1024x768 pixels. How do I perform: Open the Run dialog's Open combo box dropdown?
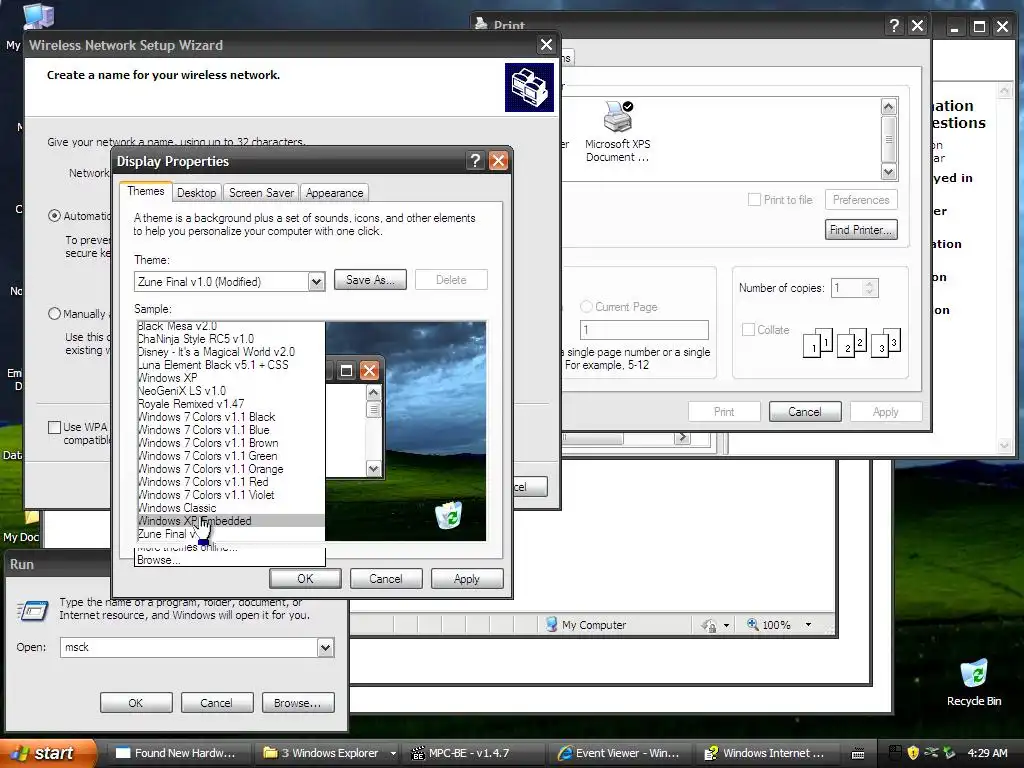(x=325, y=647)
